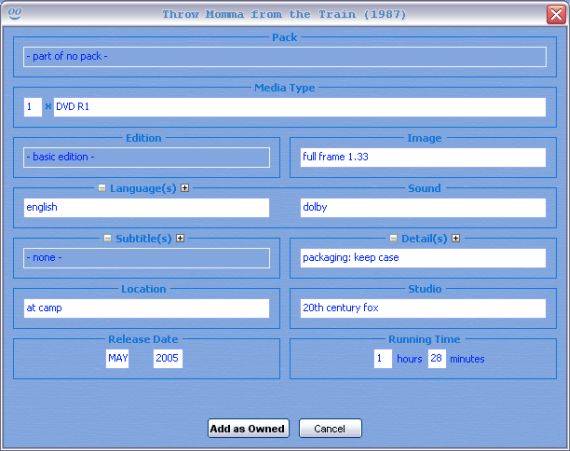The image size is (570, 451).
Task: Click the smiley app icon in title bar
Action: [x=15, y=14]
